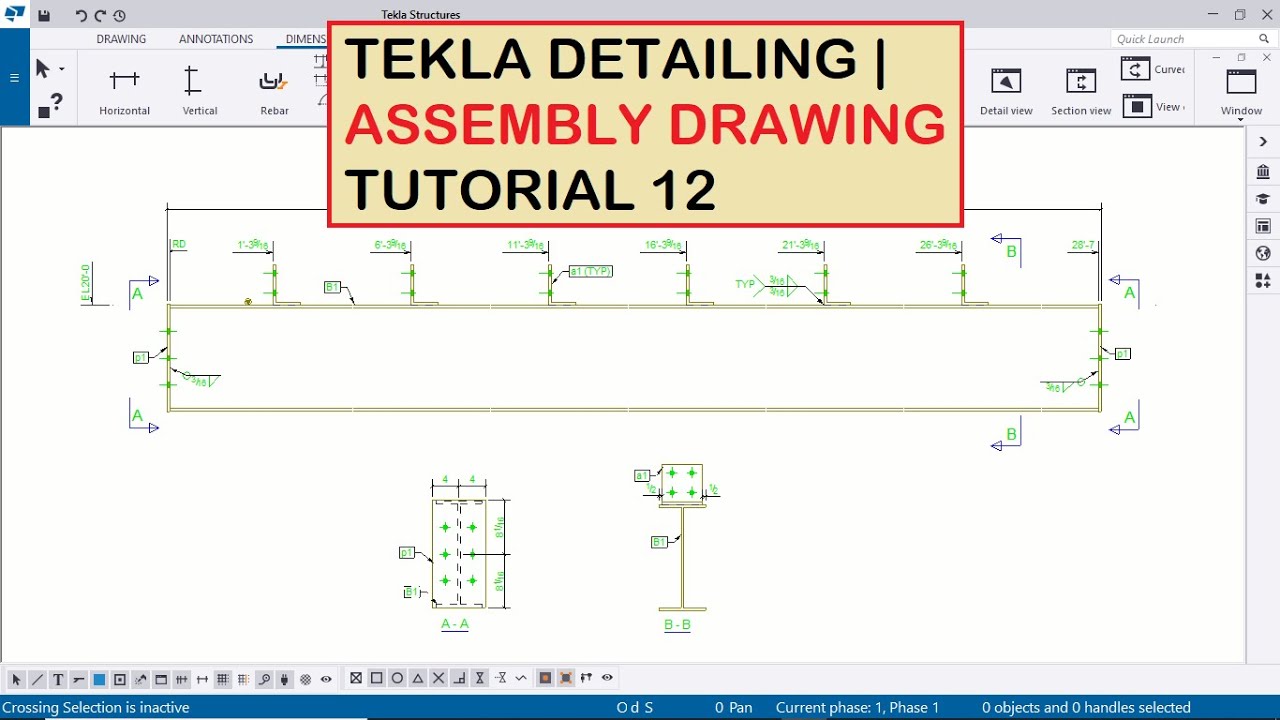Toggle the select grids switch

click(223, 679)
